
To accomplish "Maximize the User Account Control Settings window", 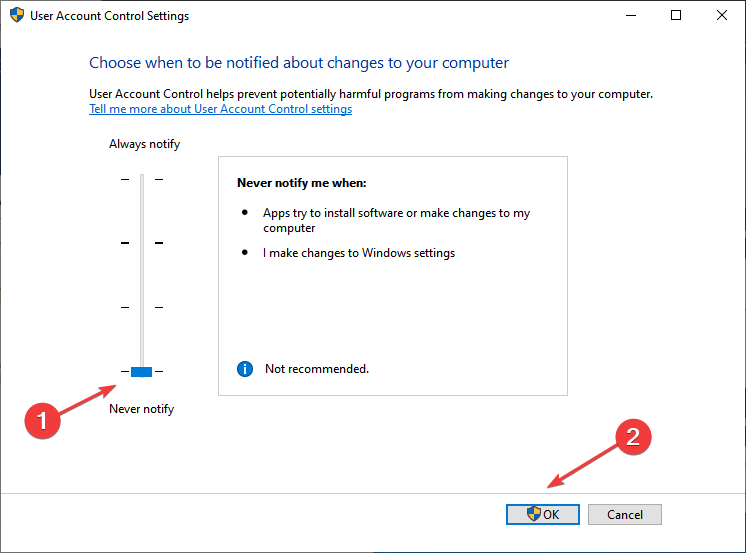I will pos(676,15).
